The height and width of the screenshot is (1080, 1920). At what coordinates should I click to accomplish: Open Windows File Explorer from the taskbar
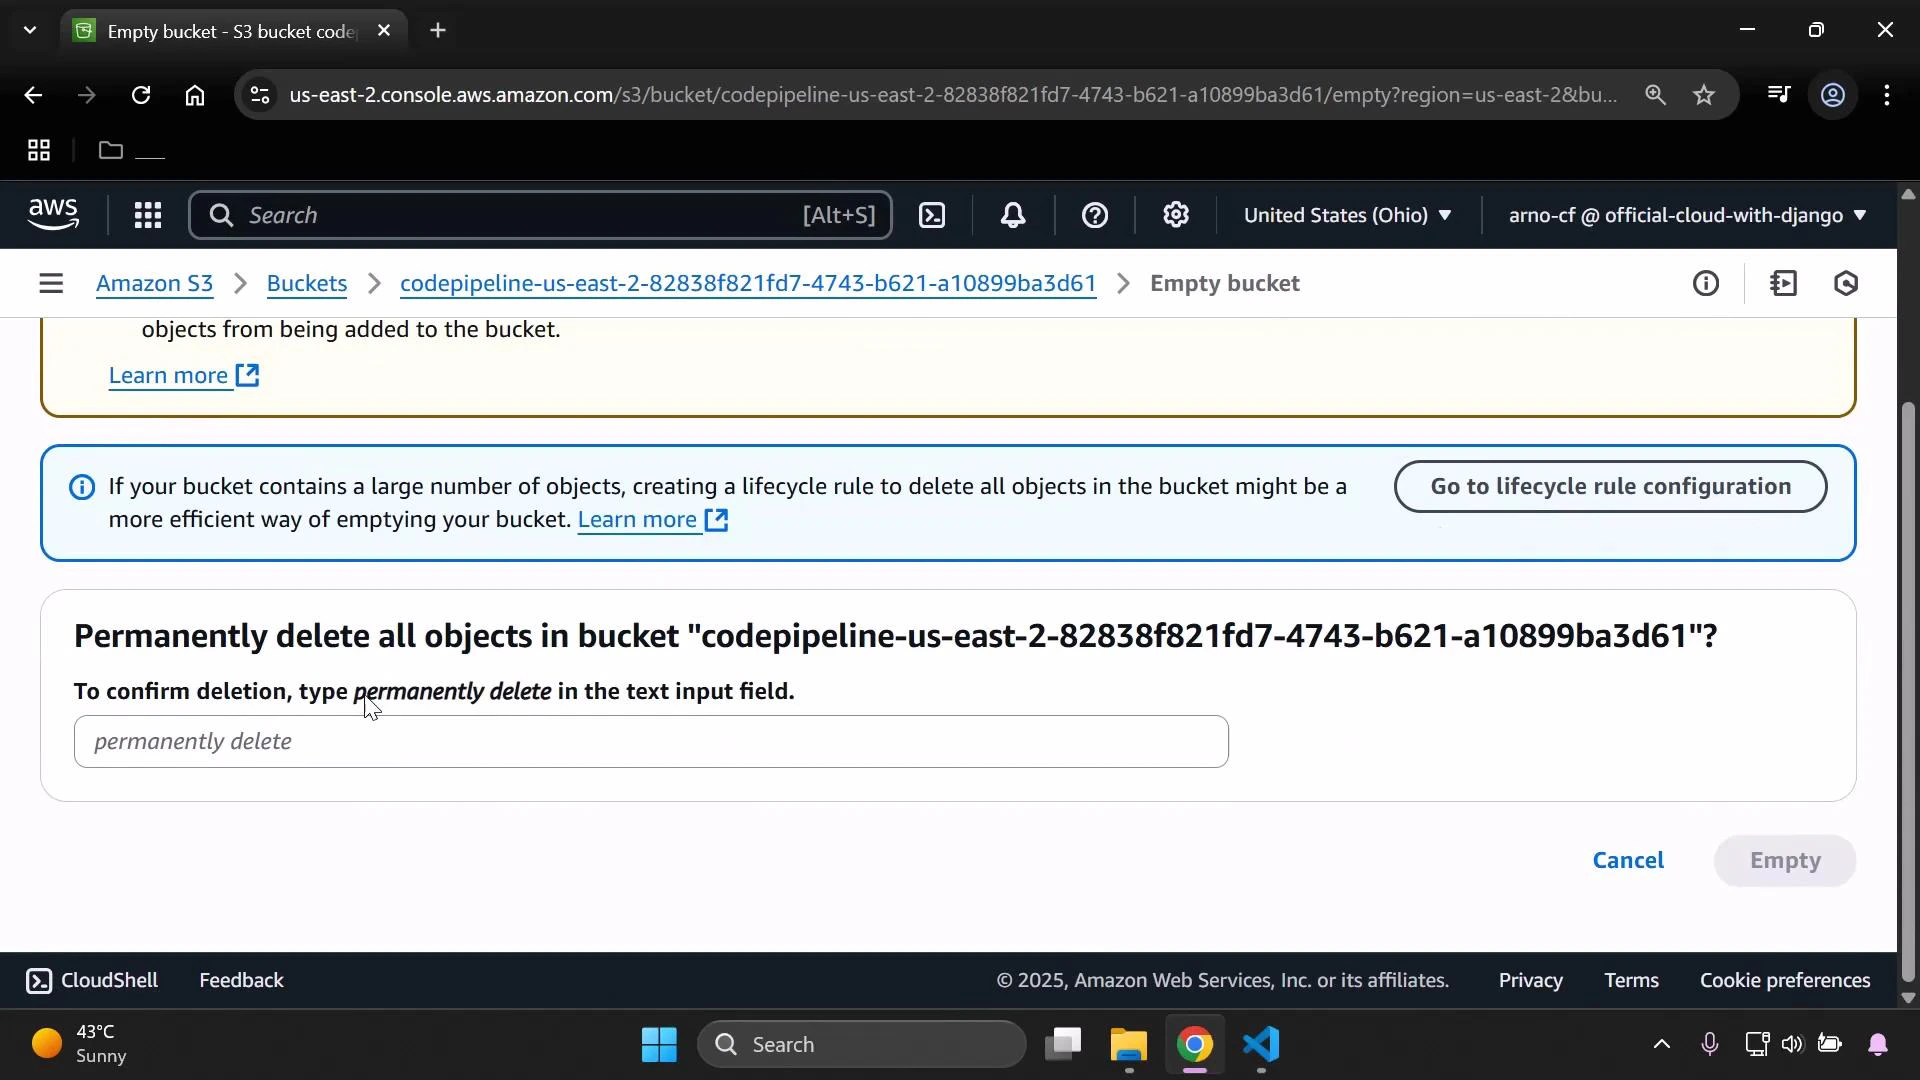(1128, 1045)
